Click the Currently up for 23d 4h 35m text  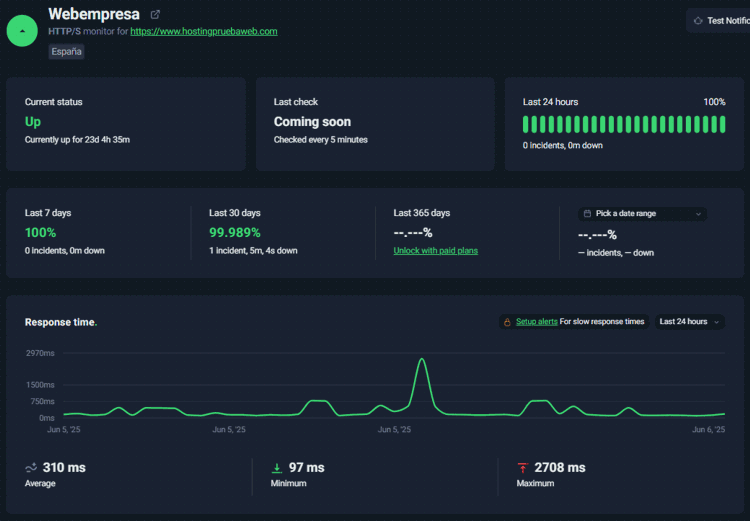click(x=77, y=140)
